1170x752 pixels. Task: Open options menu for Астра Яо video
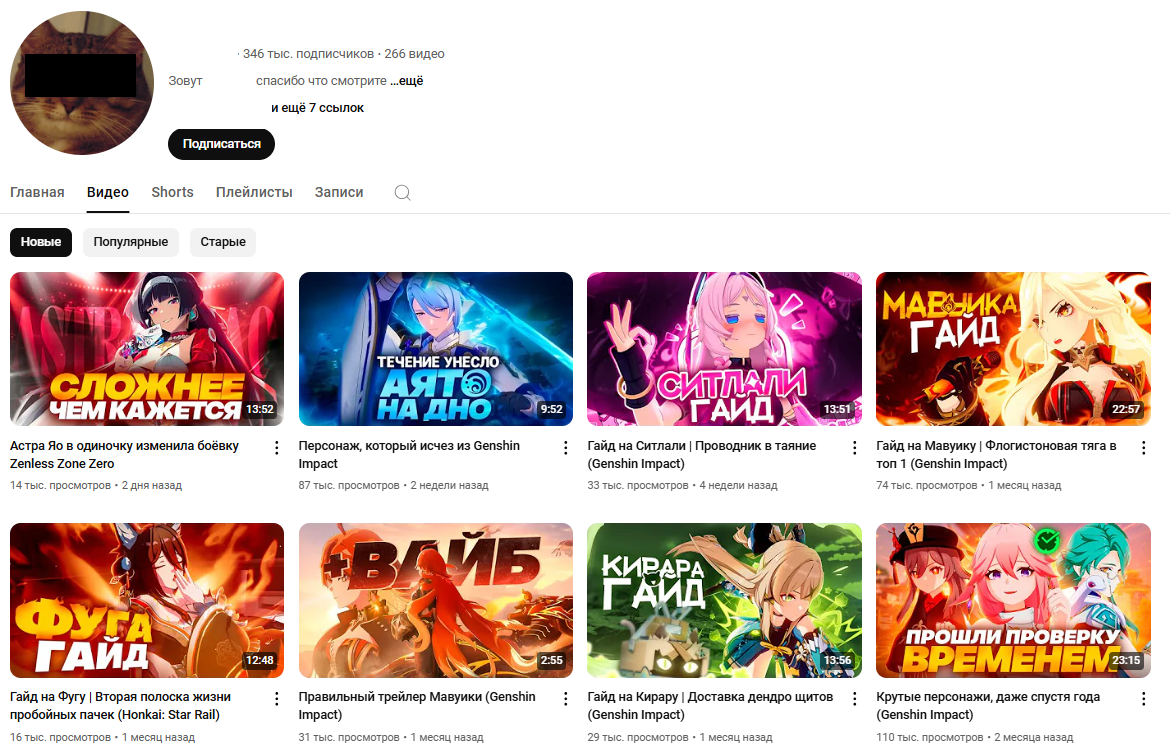pos(276,448)
